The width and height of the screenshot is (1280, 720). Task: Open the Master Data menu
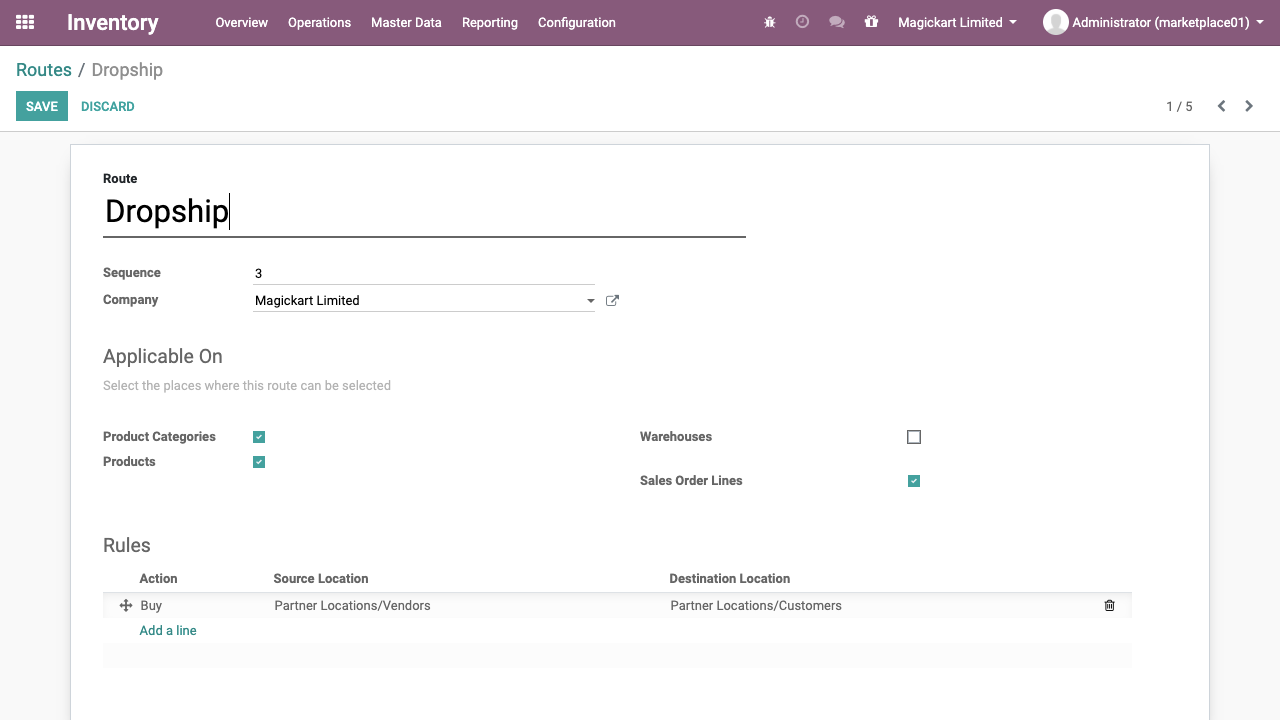coord(406,22)
